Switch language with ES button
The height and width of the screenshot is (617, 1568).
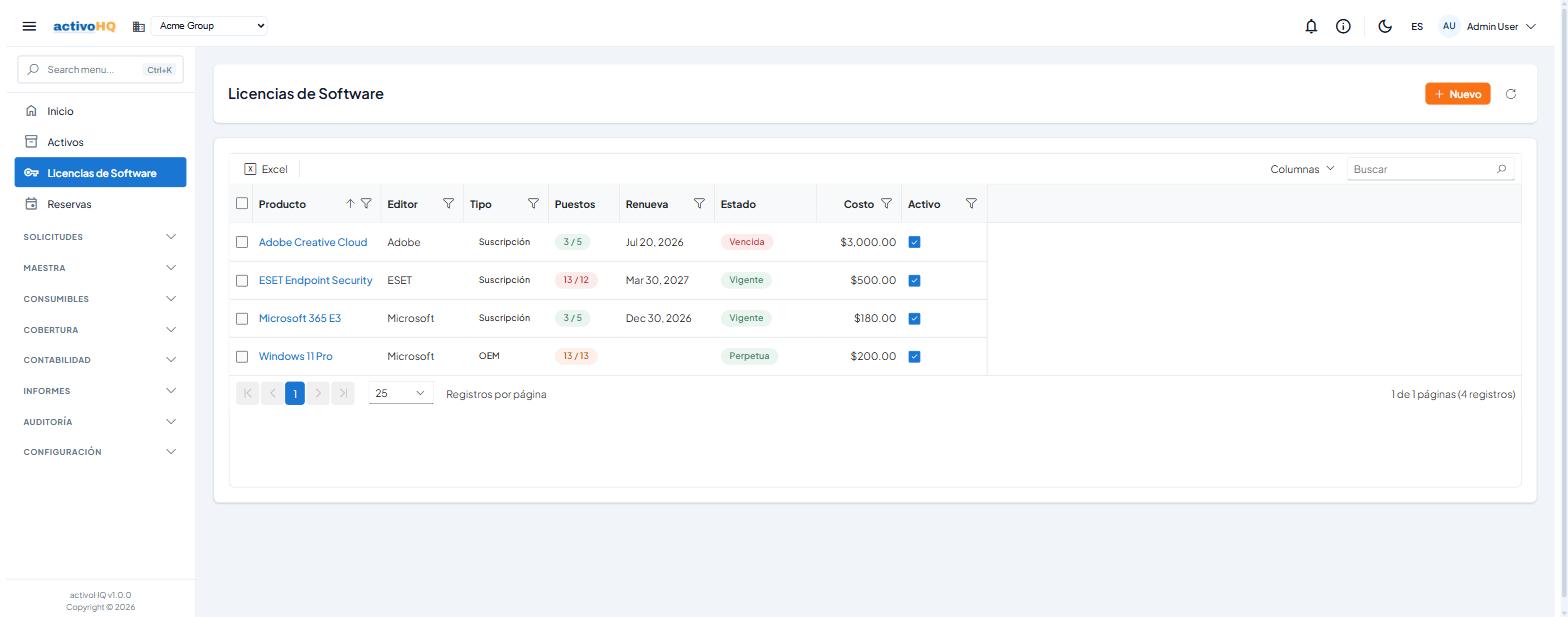(1417, 27)
